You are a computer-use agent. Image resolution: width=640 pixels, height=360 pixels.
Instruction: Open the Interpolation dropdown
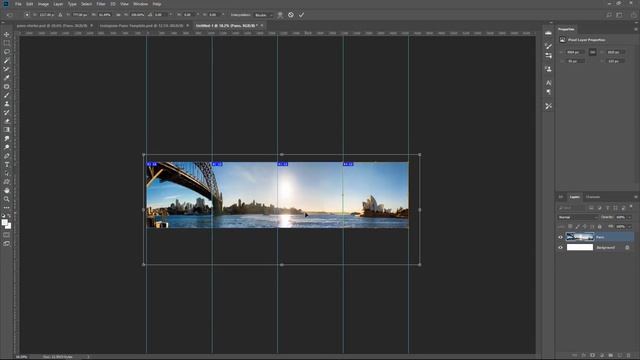[263, 15]
